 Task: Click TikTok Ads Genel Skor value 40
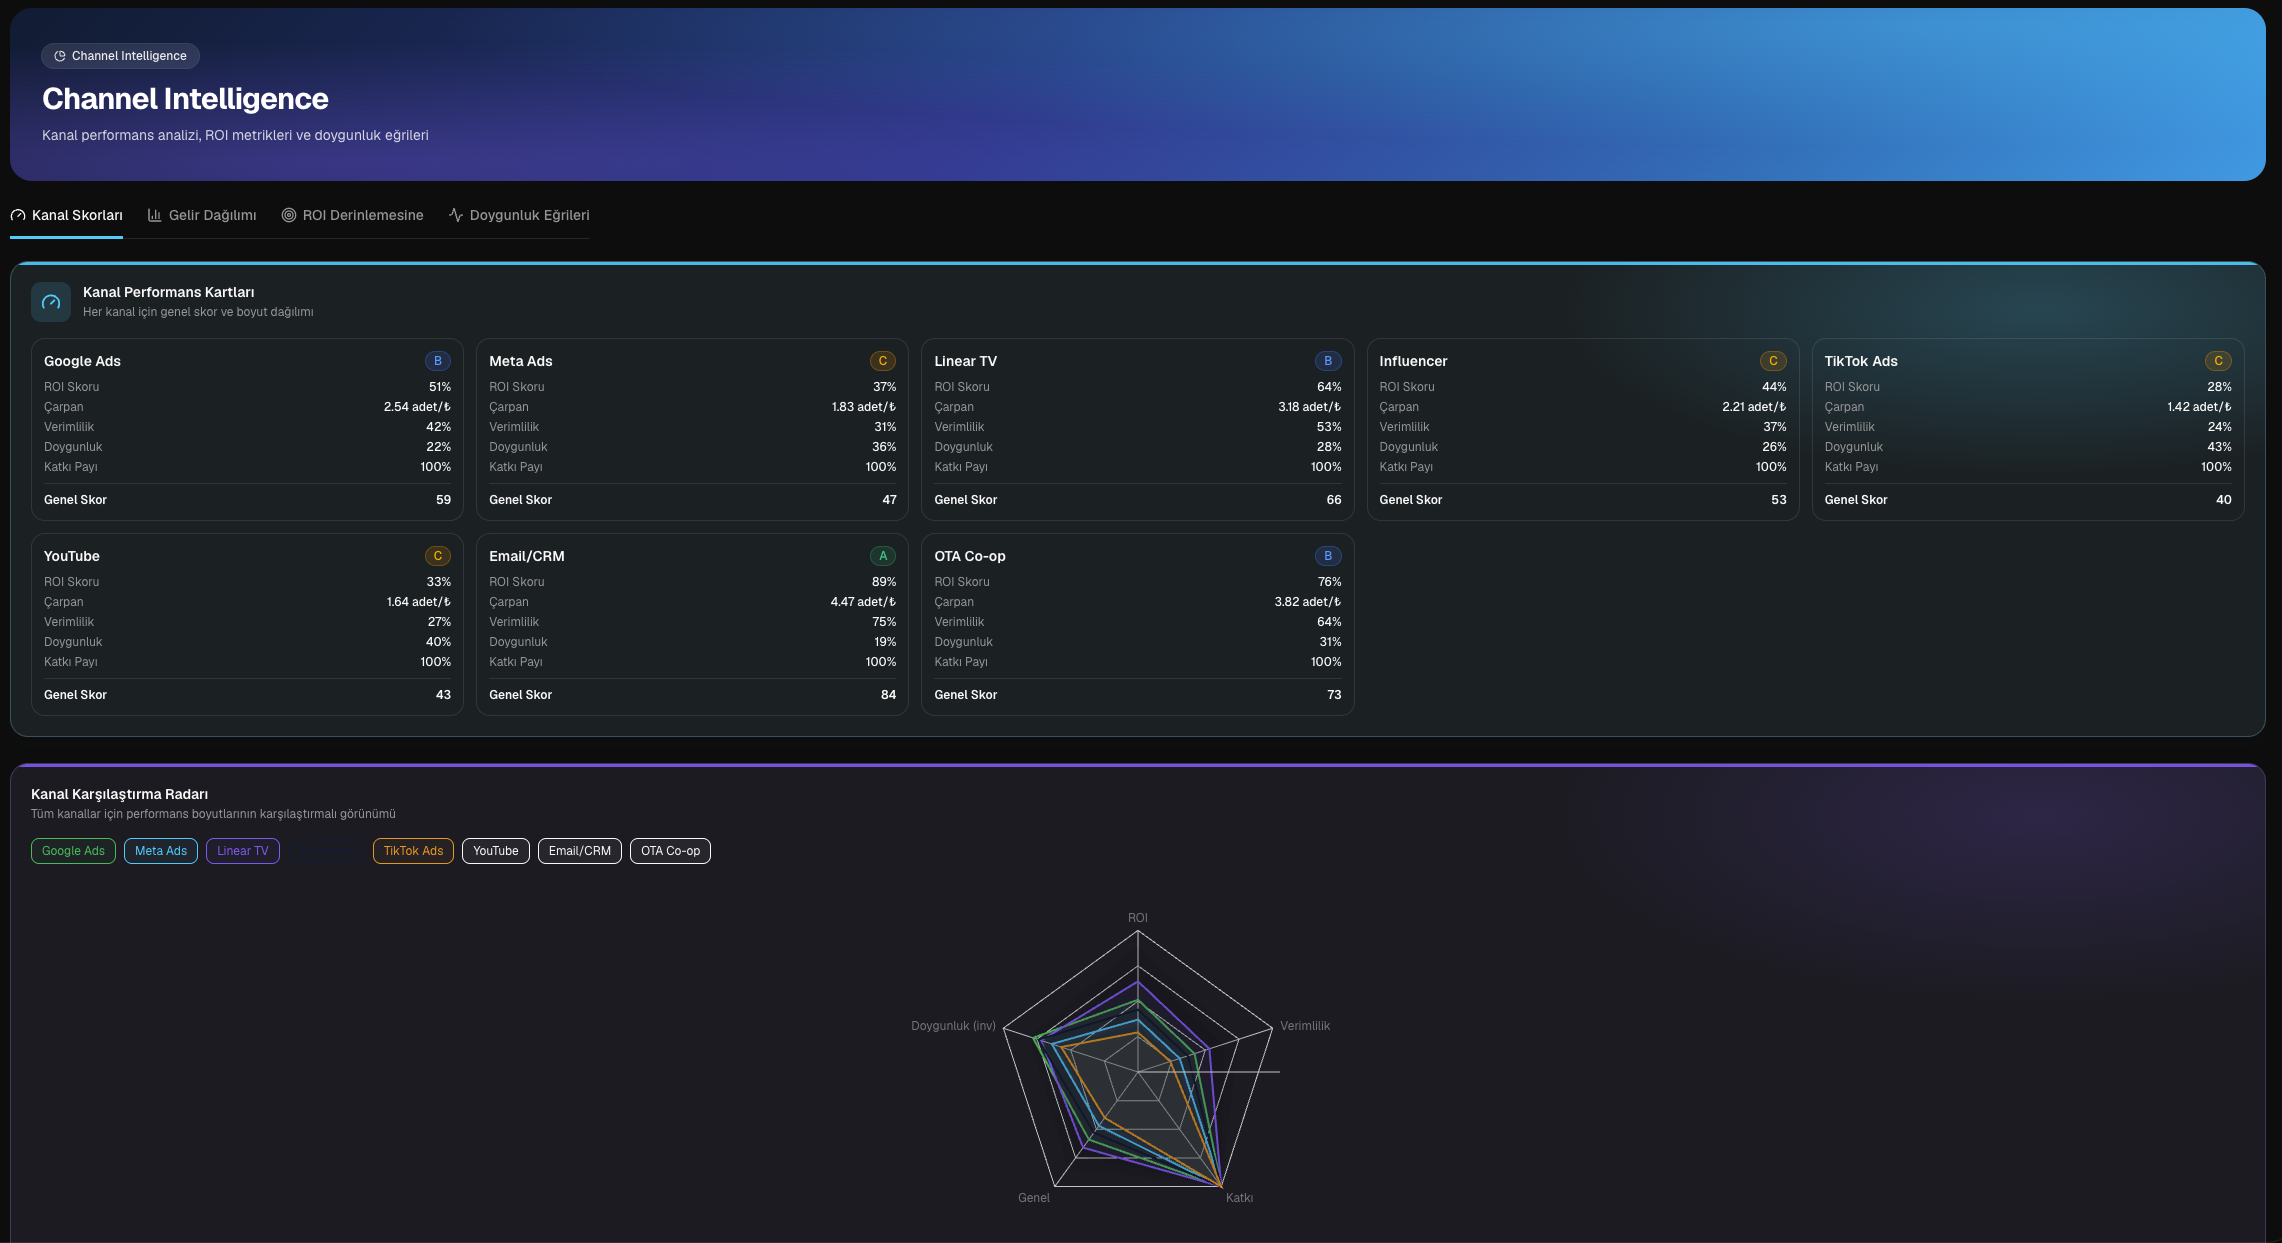coord(2224,500)
